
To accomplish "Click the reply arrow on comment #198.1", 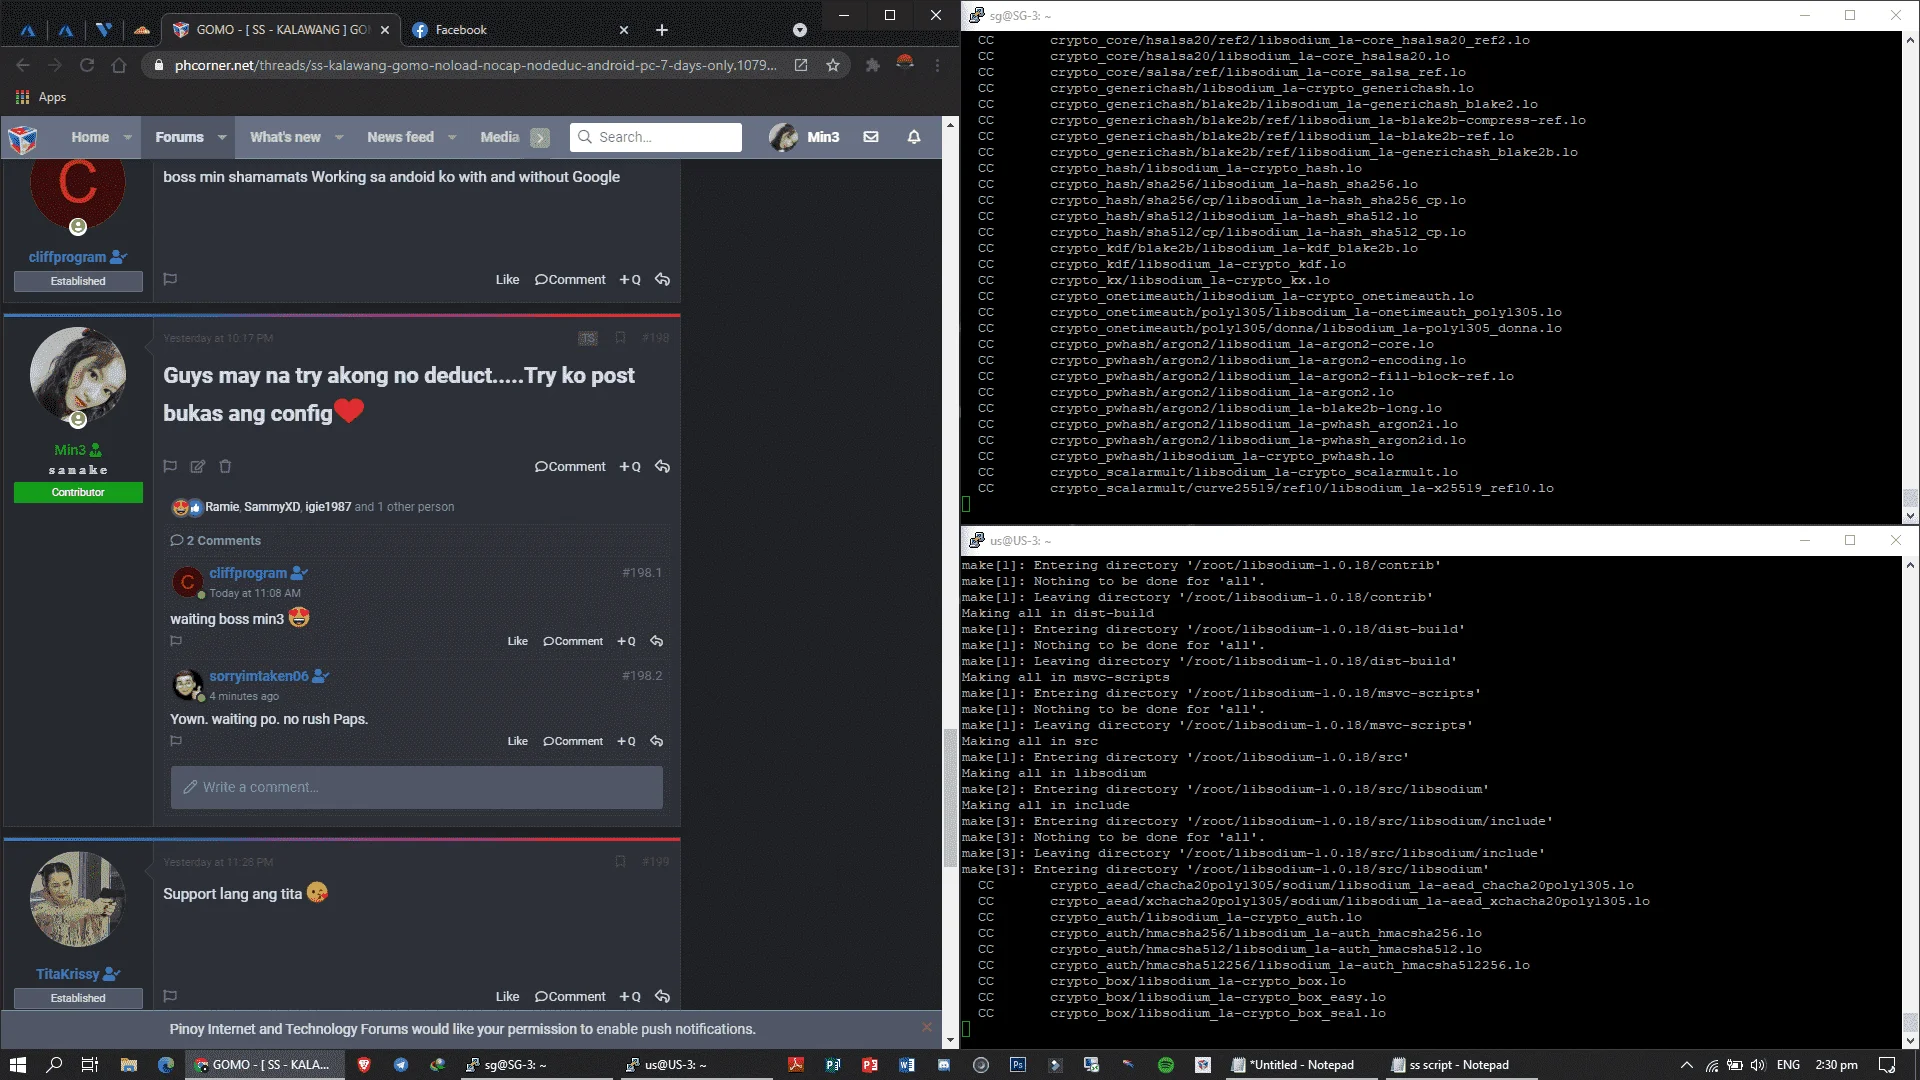I will click(x=657, y=641).
